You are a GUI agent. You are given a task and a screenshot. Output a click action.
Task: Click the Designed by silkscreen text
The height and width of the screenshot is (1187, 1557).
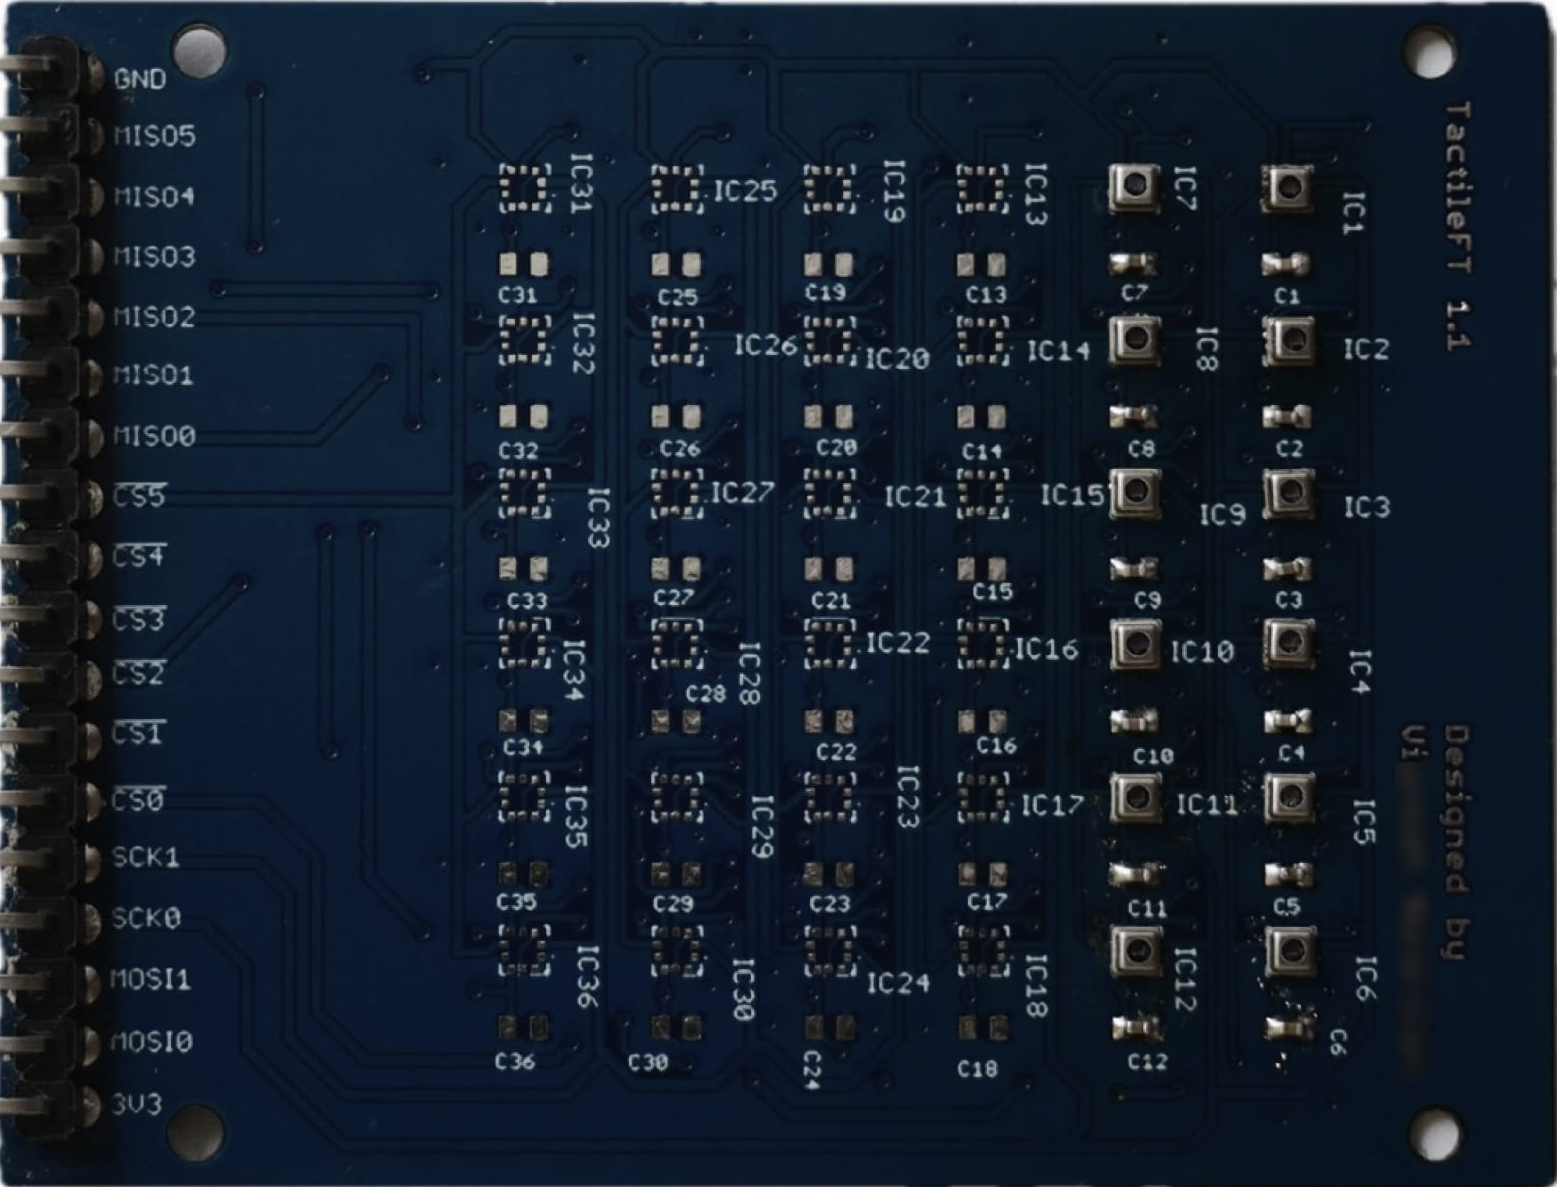(x=1456, y=843)
